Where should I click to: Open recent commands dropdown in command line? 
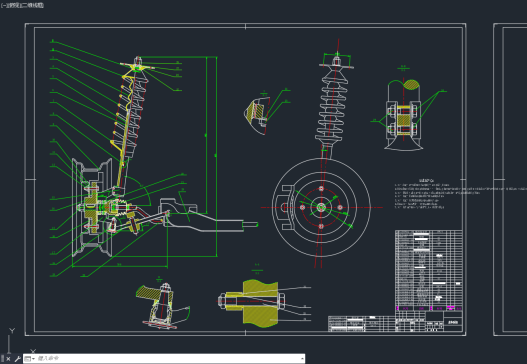(x=30, y=359)
